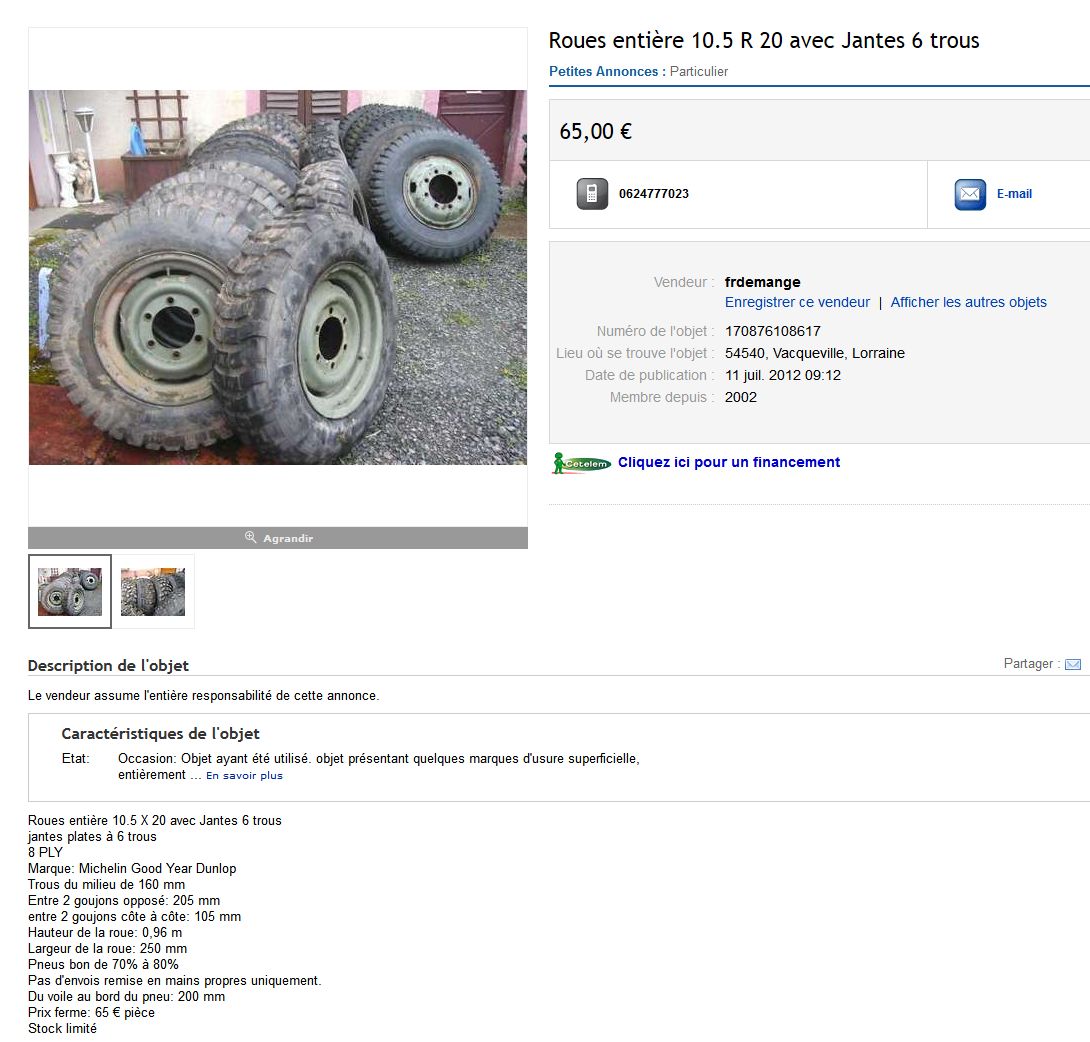Click the phone number 0624777023
Image resolution: width=1090 pixels, height=1042 pixels.
653,194
